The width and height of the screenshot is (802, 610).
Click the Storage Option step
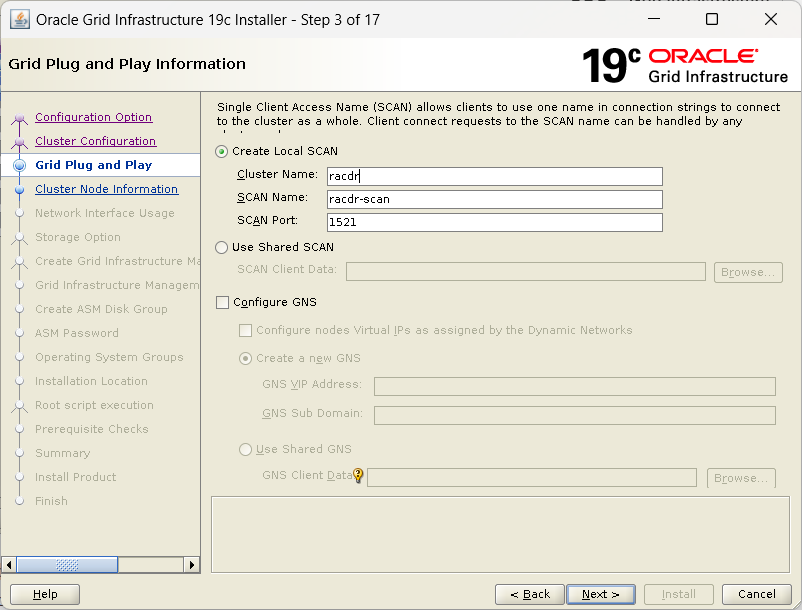pyautogui.click(x=78, y=237)
